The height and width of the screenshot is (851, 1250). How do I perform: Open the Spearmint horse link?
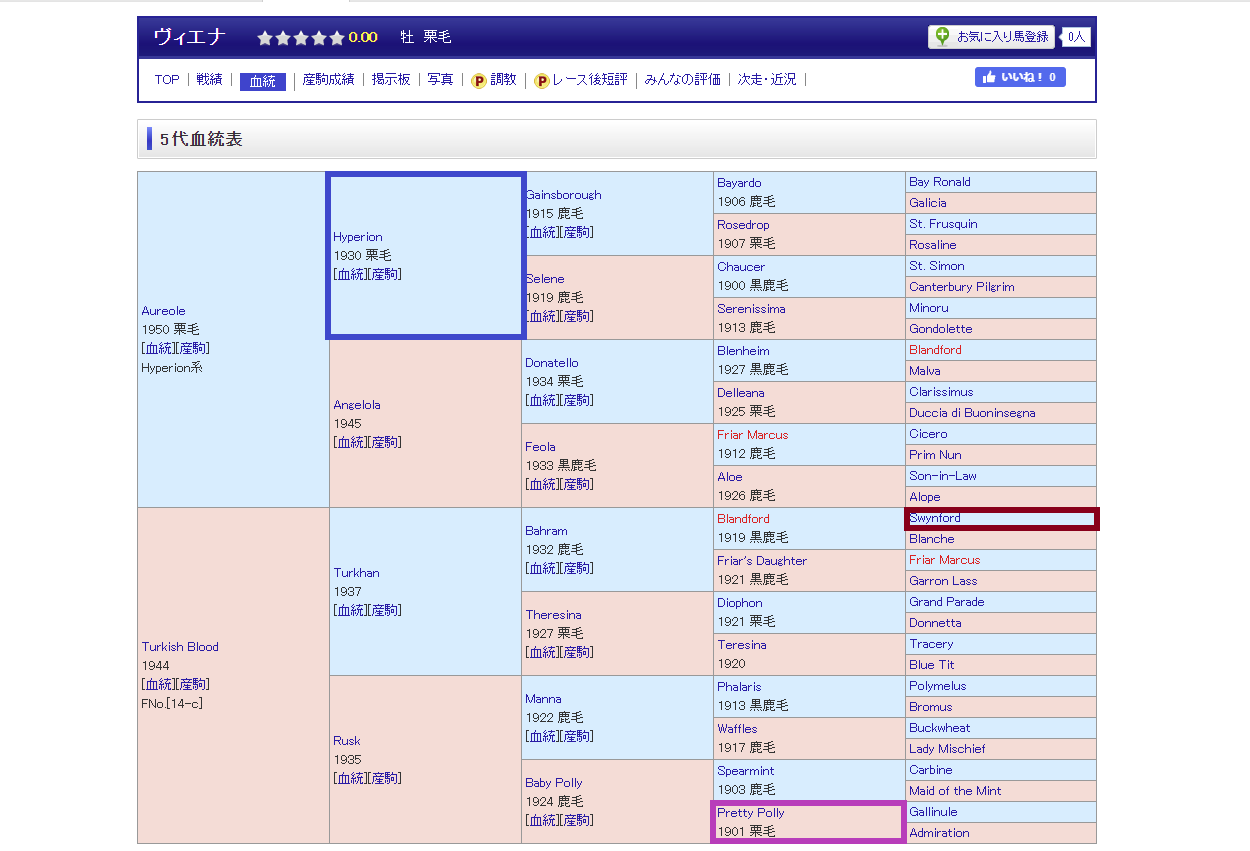[746, 771]
